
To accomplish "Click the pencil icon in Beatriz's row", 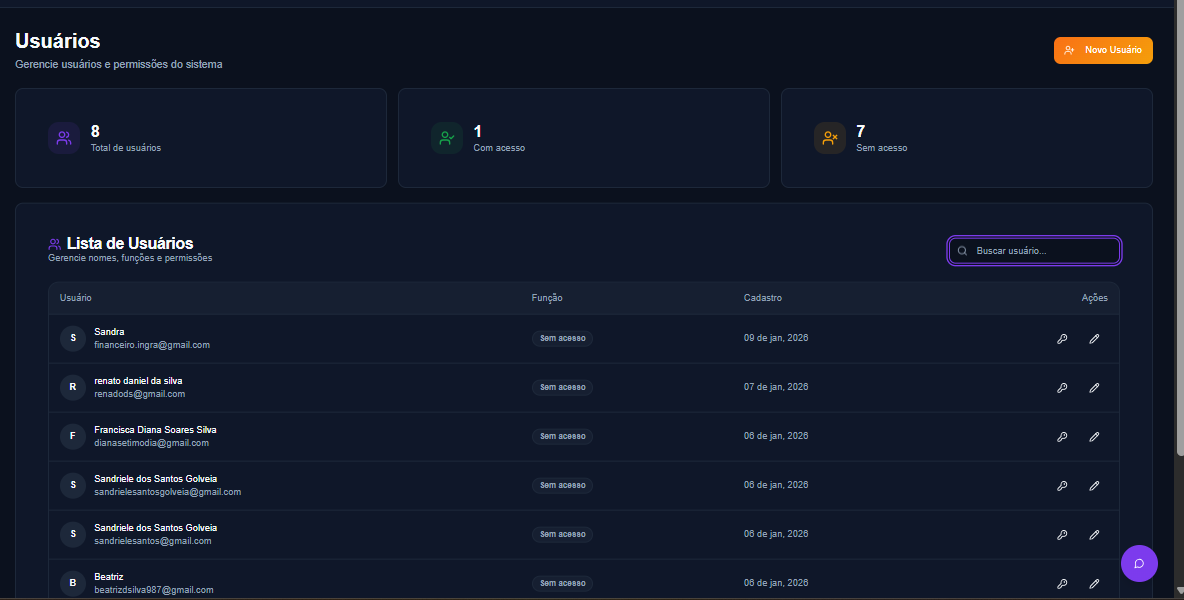I will (x=1094, y=583).
